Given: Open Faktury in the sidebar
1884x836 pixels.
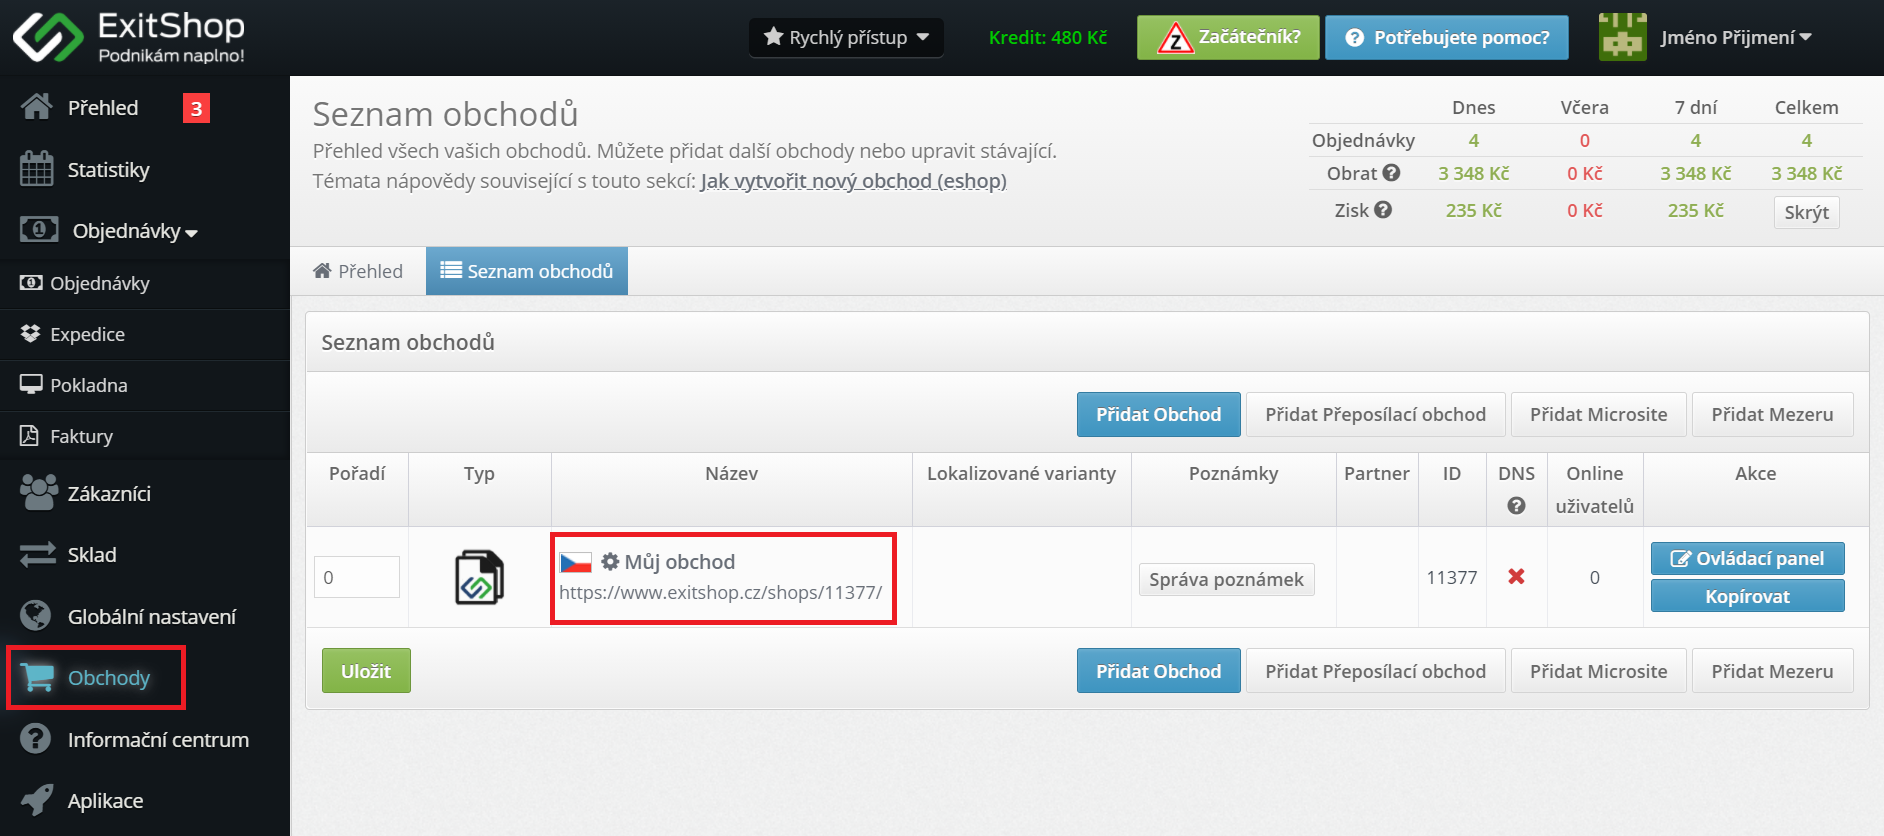Looking at the screenshot, I should [x=145, y=437].
